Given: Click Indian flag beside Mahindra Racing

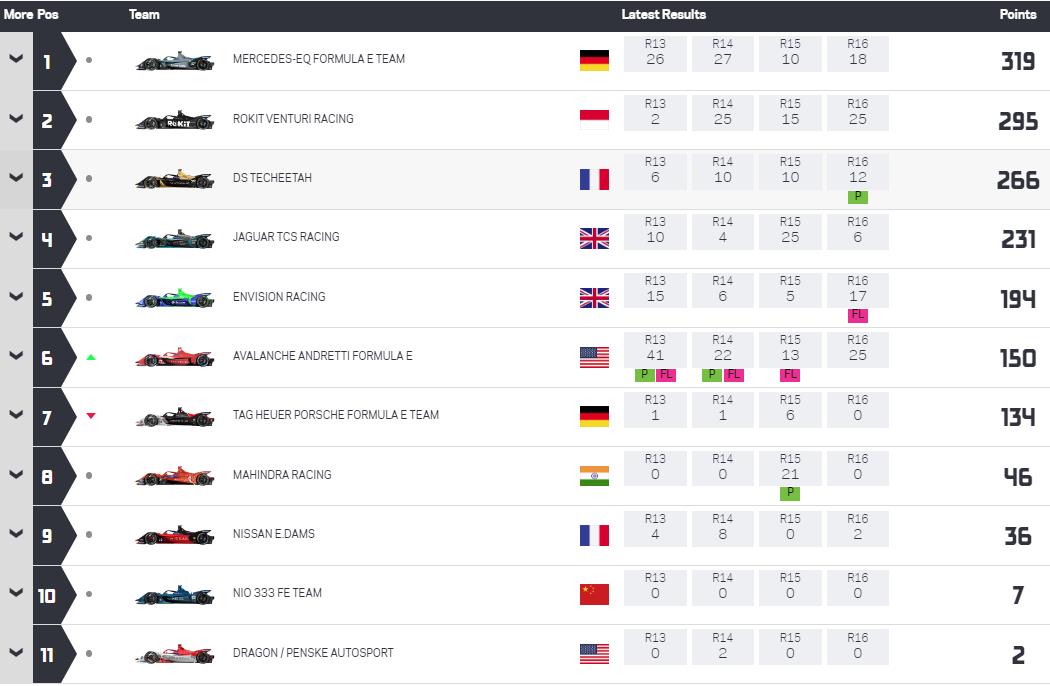Looking at the screenshot, I should click(595, 476).
